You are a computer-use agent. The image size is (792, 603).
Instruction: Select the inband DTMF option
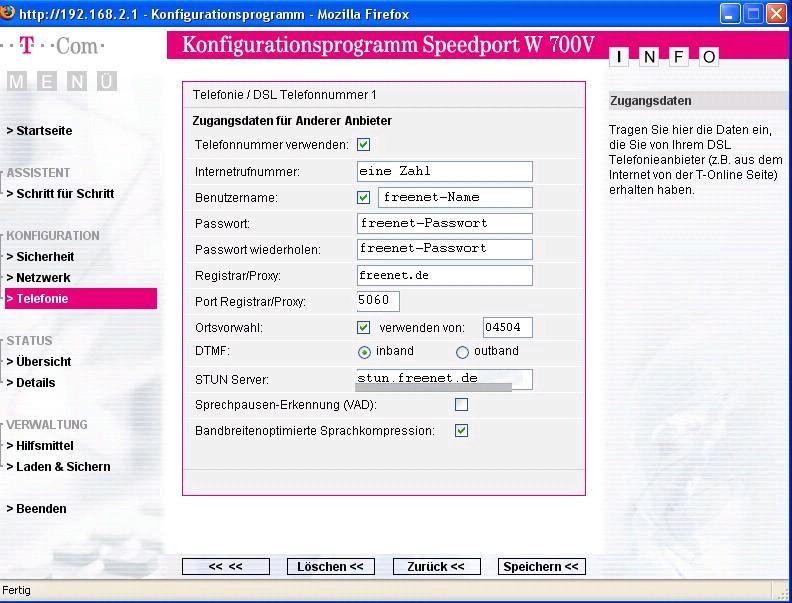[364, 352]
